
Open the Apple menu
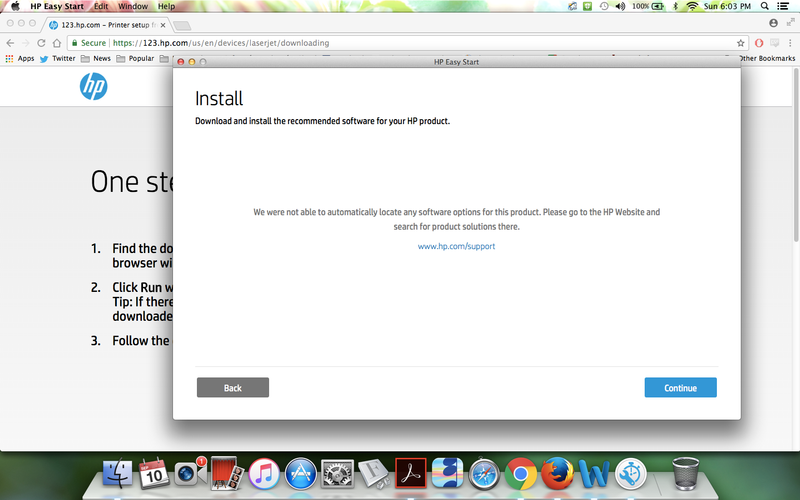click(15, 6)
